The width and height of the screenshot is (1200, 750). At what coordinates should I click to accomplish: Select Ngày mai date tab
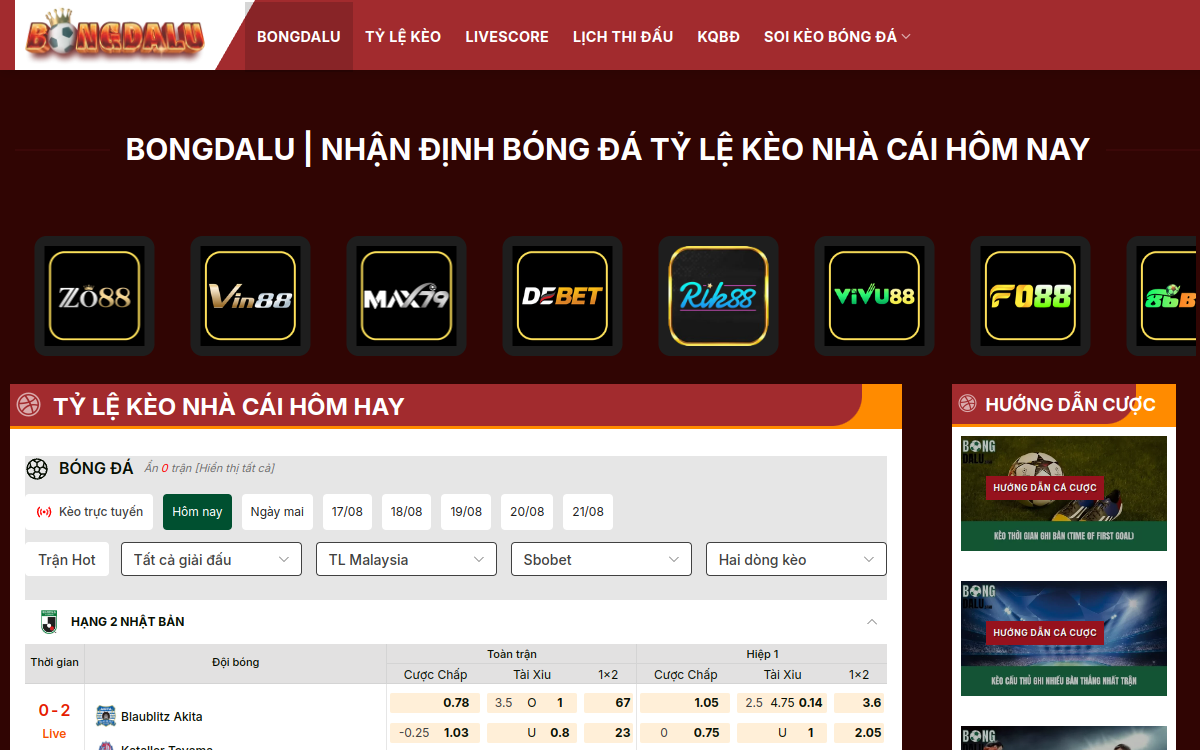[x=277, y=512]
